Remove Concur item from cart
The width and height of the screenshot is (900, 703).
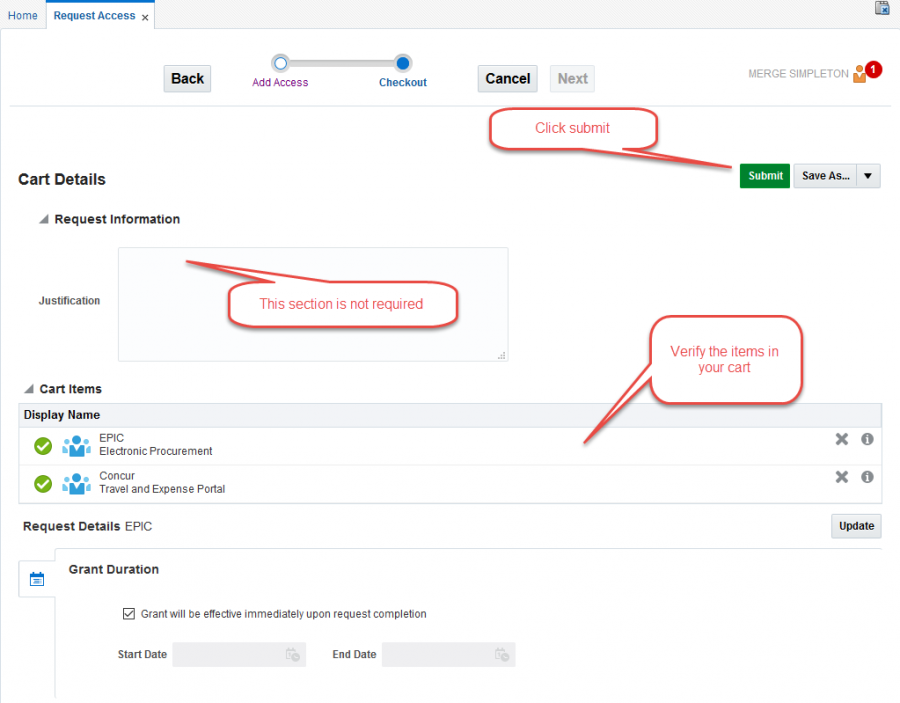[841, 477]
